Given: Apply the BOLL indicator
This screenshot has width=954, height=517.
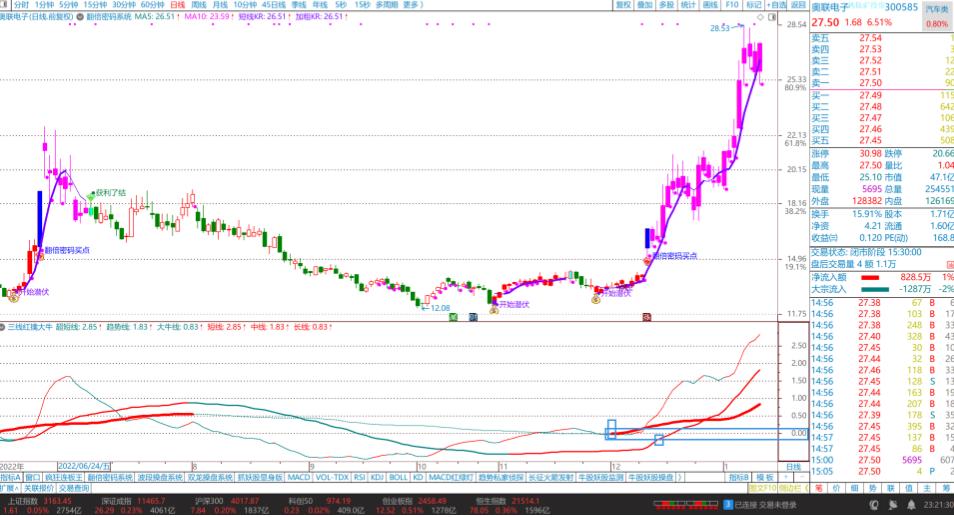Looking at the screenshot, I should (x=398, y=477).
